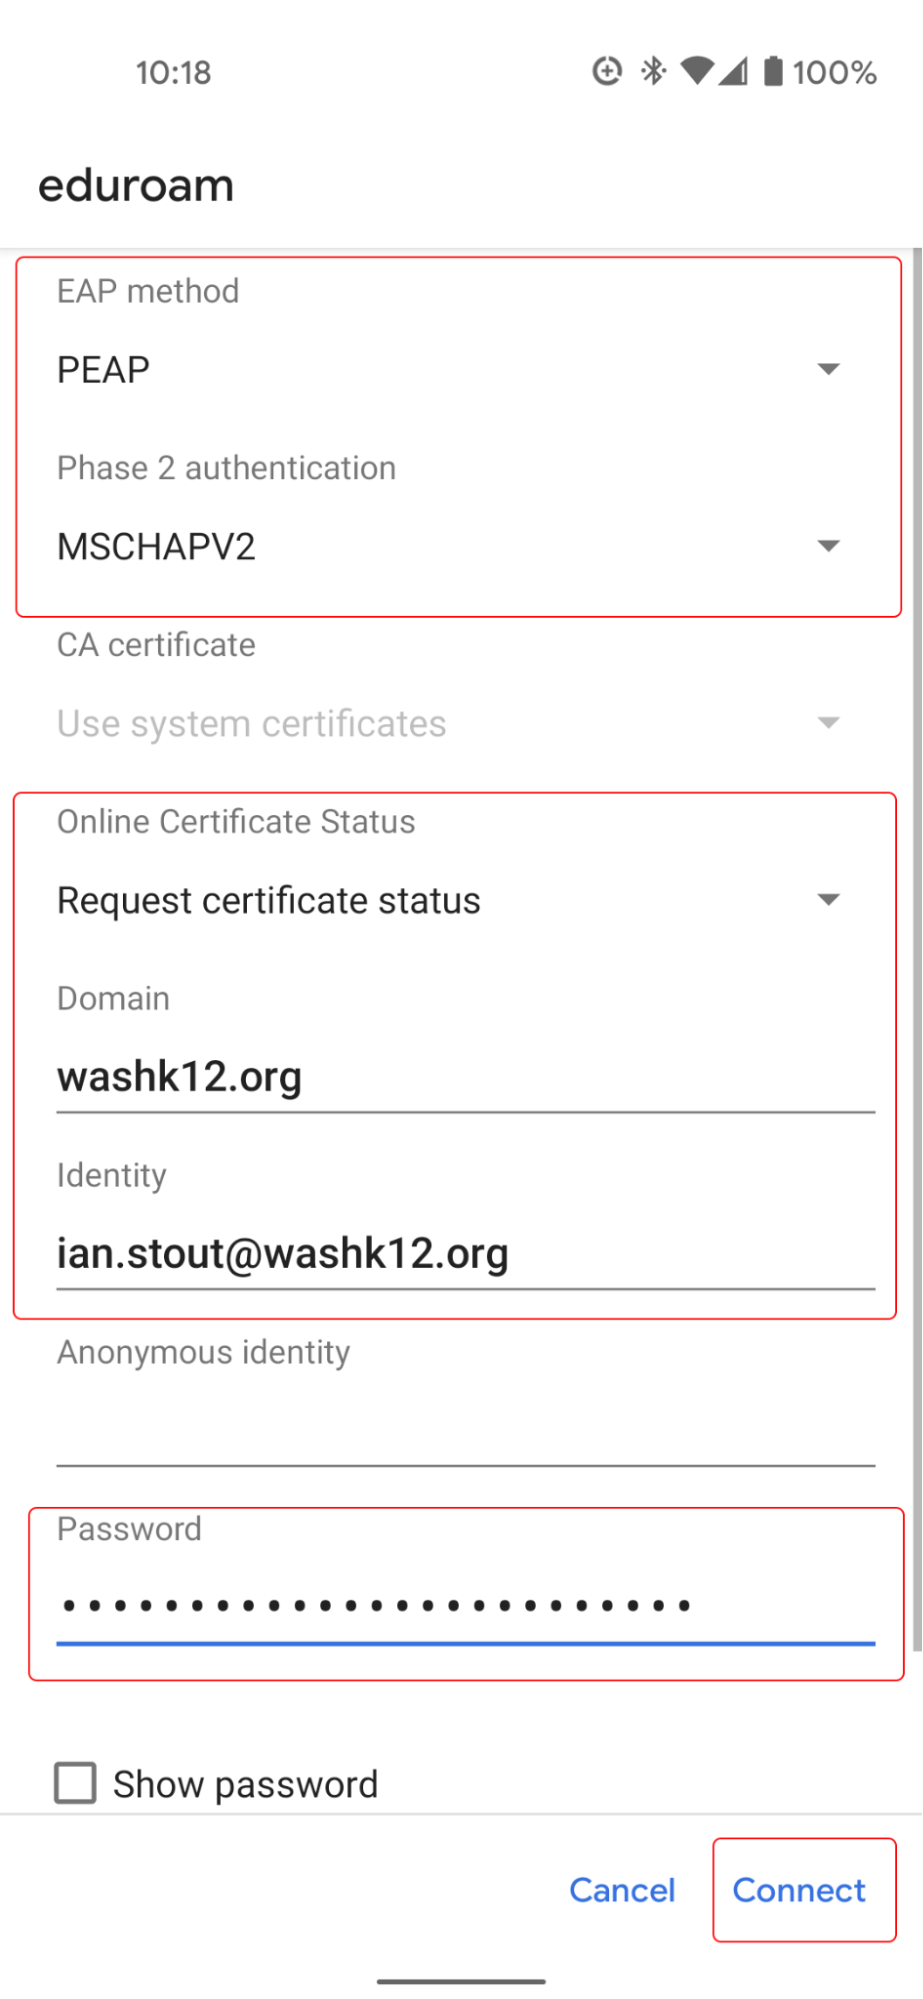Select the Password input field
Screen dimensions: 923x1999
coord(466,1607)
